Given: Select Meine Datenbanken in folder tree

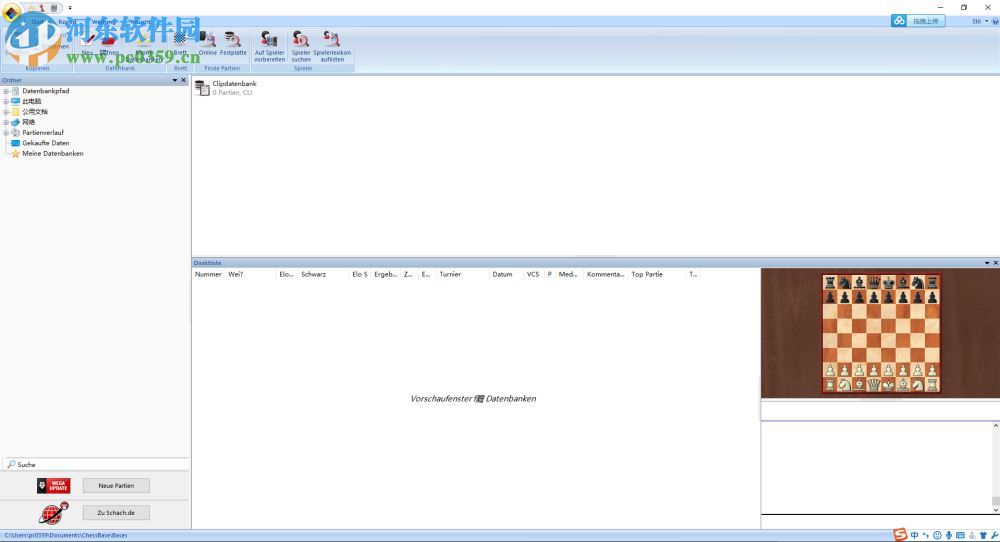Looking at the screenshot, I should 52,154.
